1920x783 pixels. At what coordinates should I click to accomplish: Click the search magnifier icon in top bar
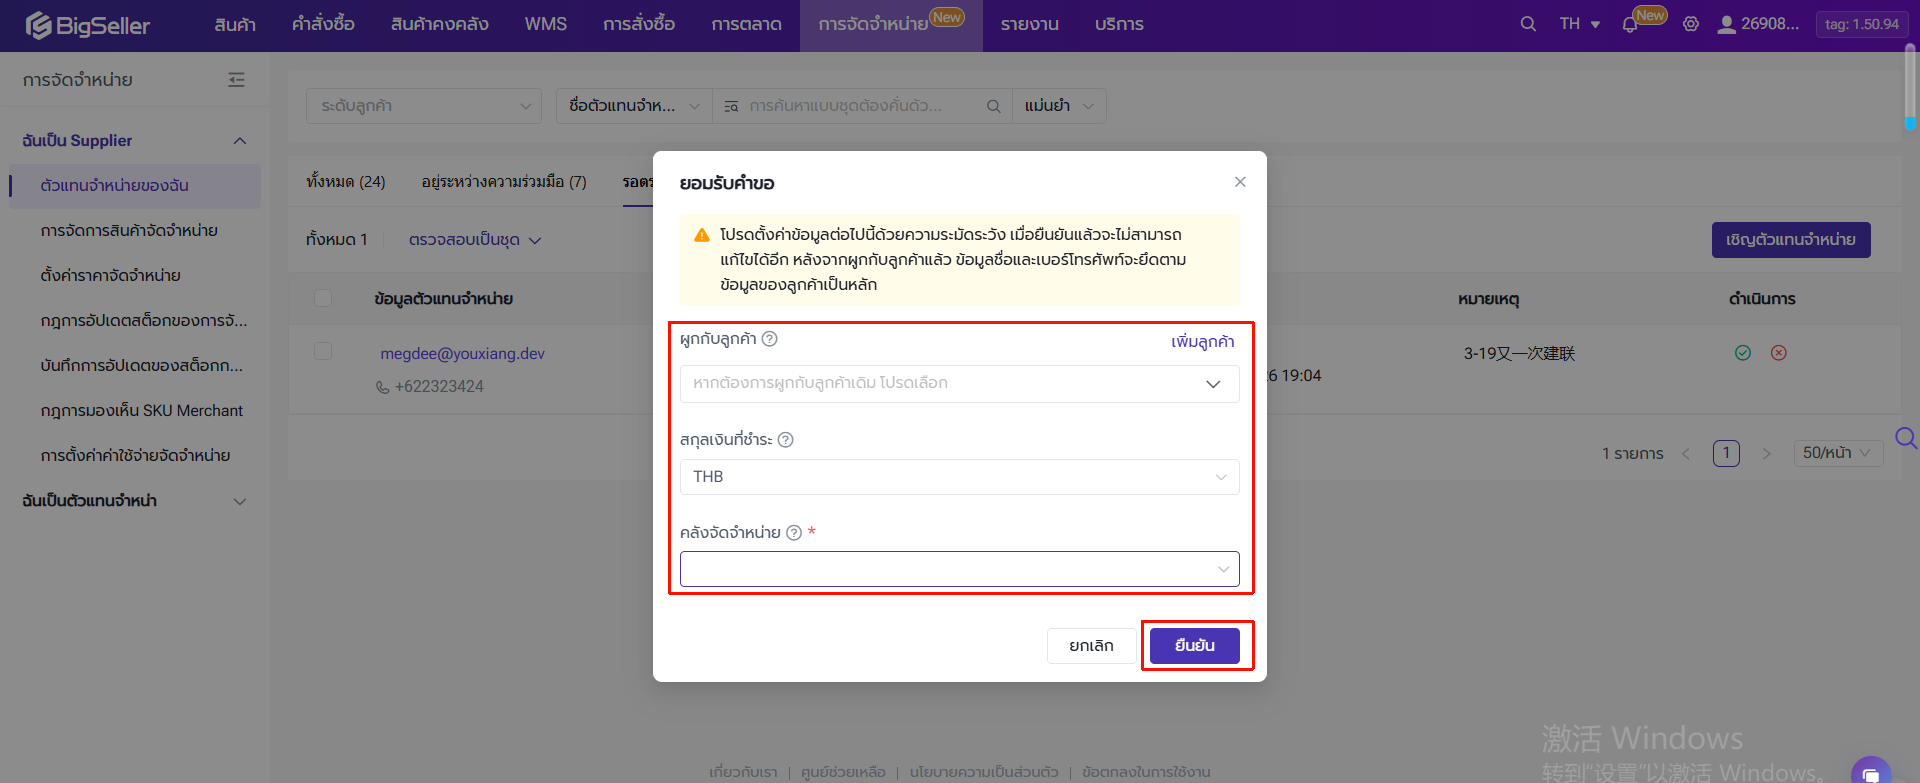tap(1528, 24)
